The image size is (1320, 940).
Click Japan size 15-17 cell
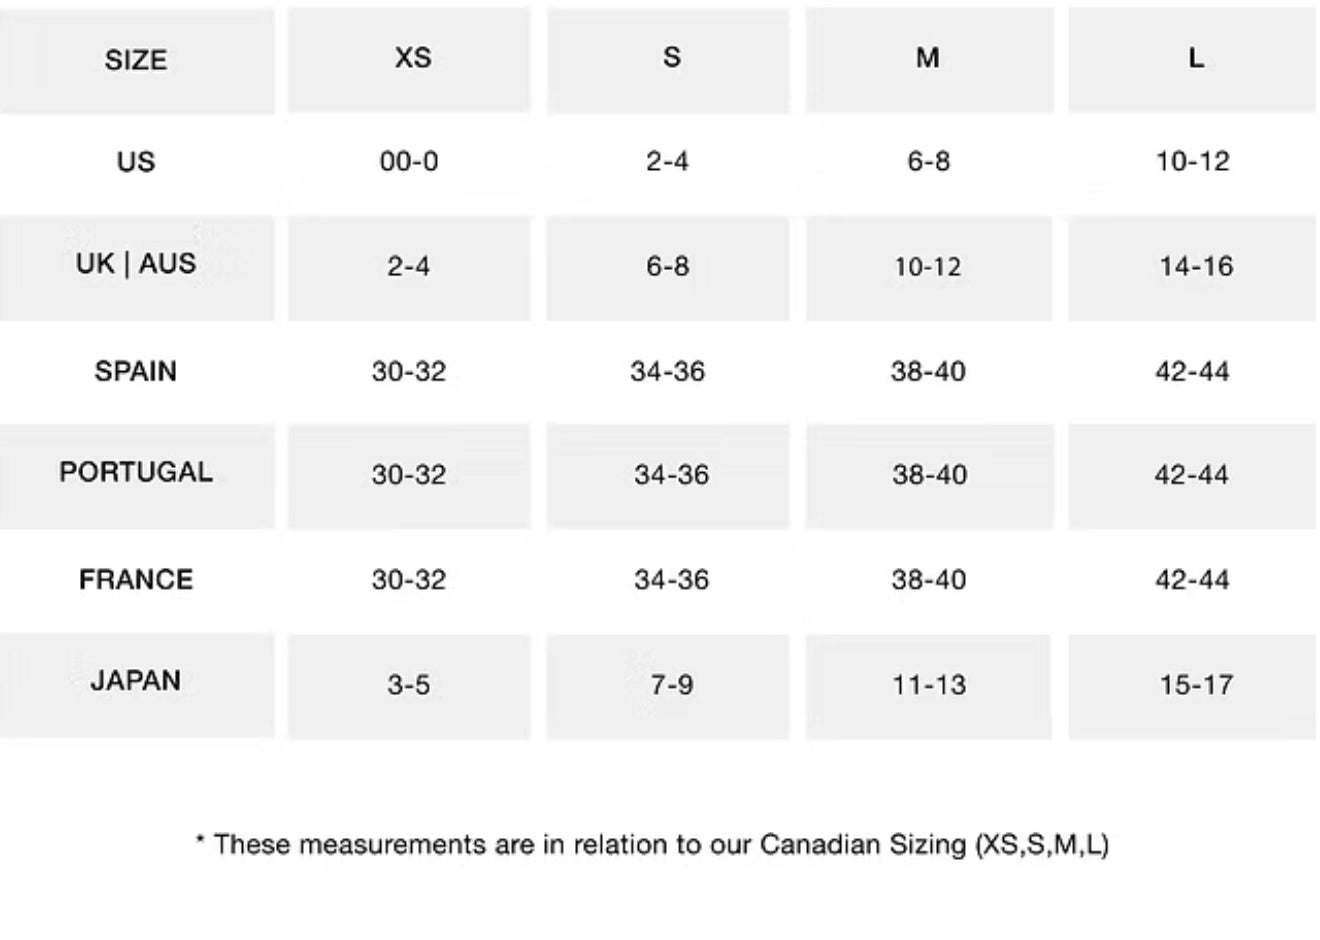point(1196,685)
